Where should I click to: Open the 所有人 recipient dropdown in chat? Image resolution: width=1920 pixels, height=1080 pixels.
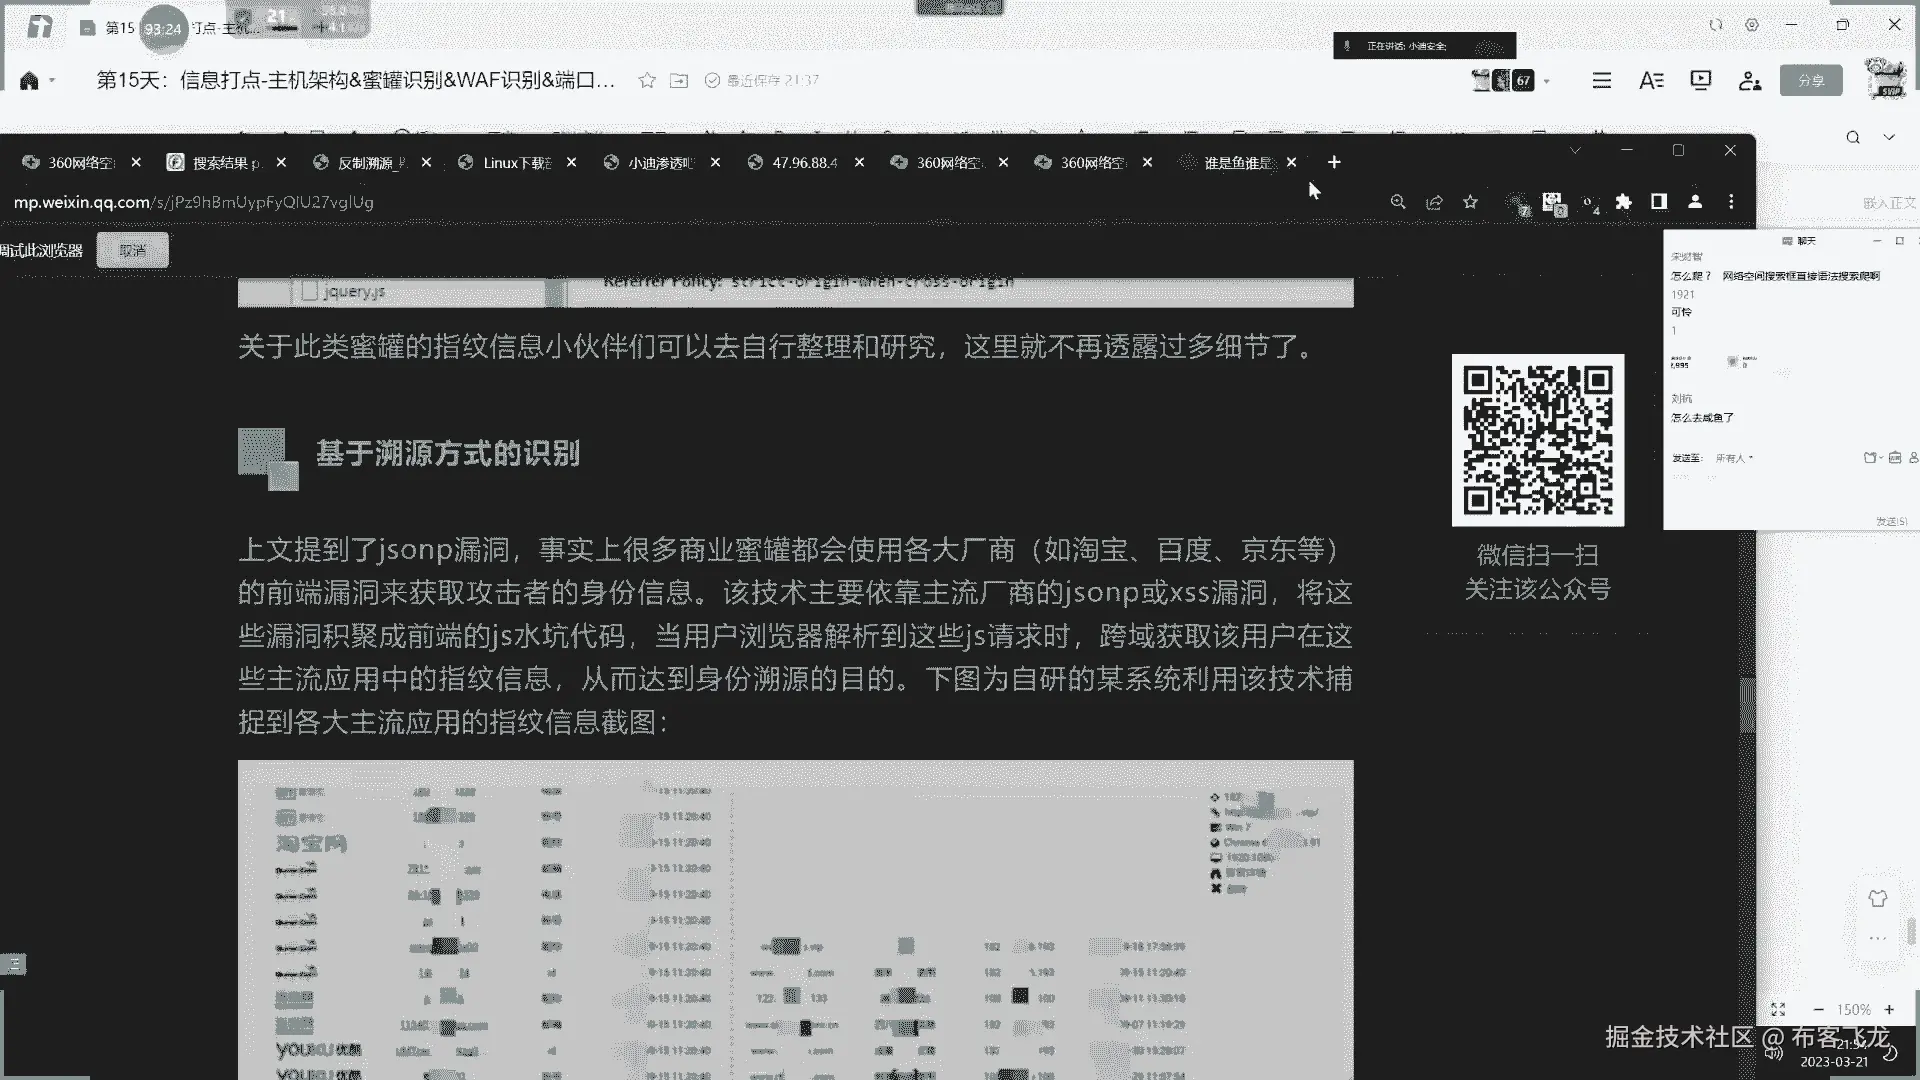click(1734, 458)
